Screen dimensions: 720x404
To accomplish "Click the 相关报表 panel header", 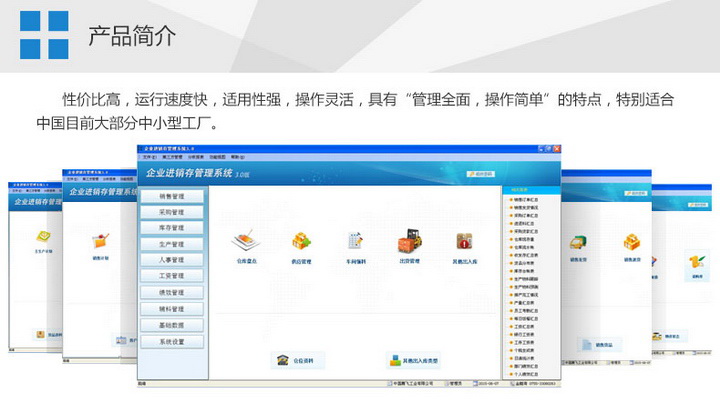I will (531, 190).
